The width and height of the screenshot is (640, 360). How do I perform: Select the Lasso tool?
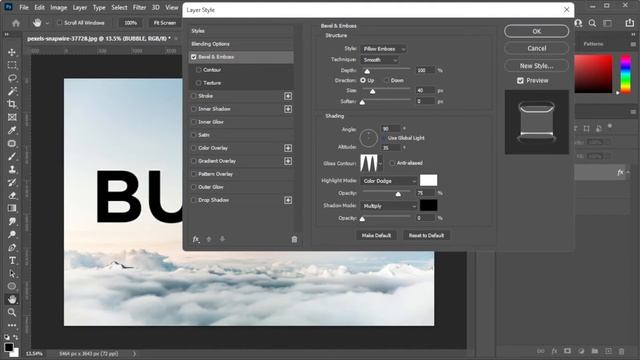tap(12, 78)
